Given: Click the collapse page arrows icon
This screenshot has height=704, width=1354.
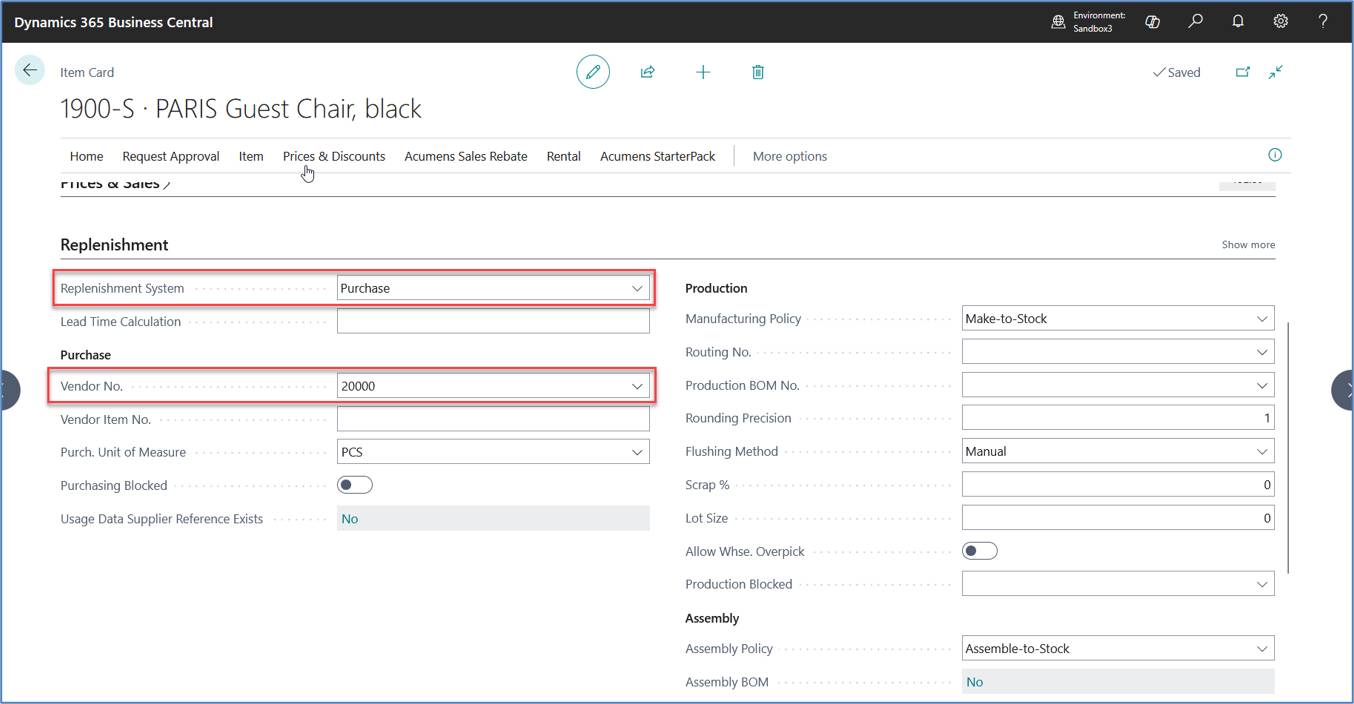Looking at the screenshot, I should [x=1276, y=72].
